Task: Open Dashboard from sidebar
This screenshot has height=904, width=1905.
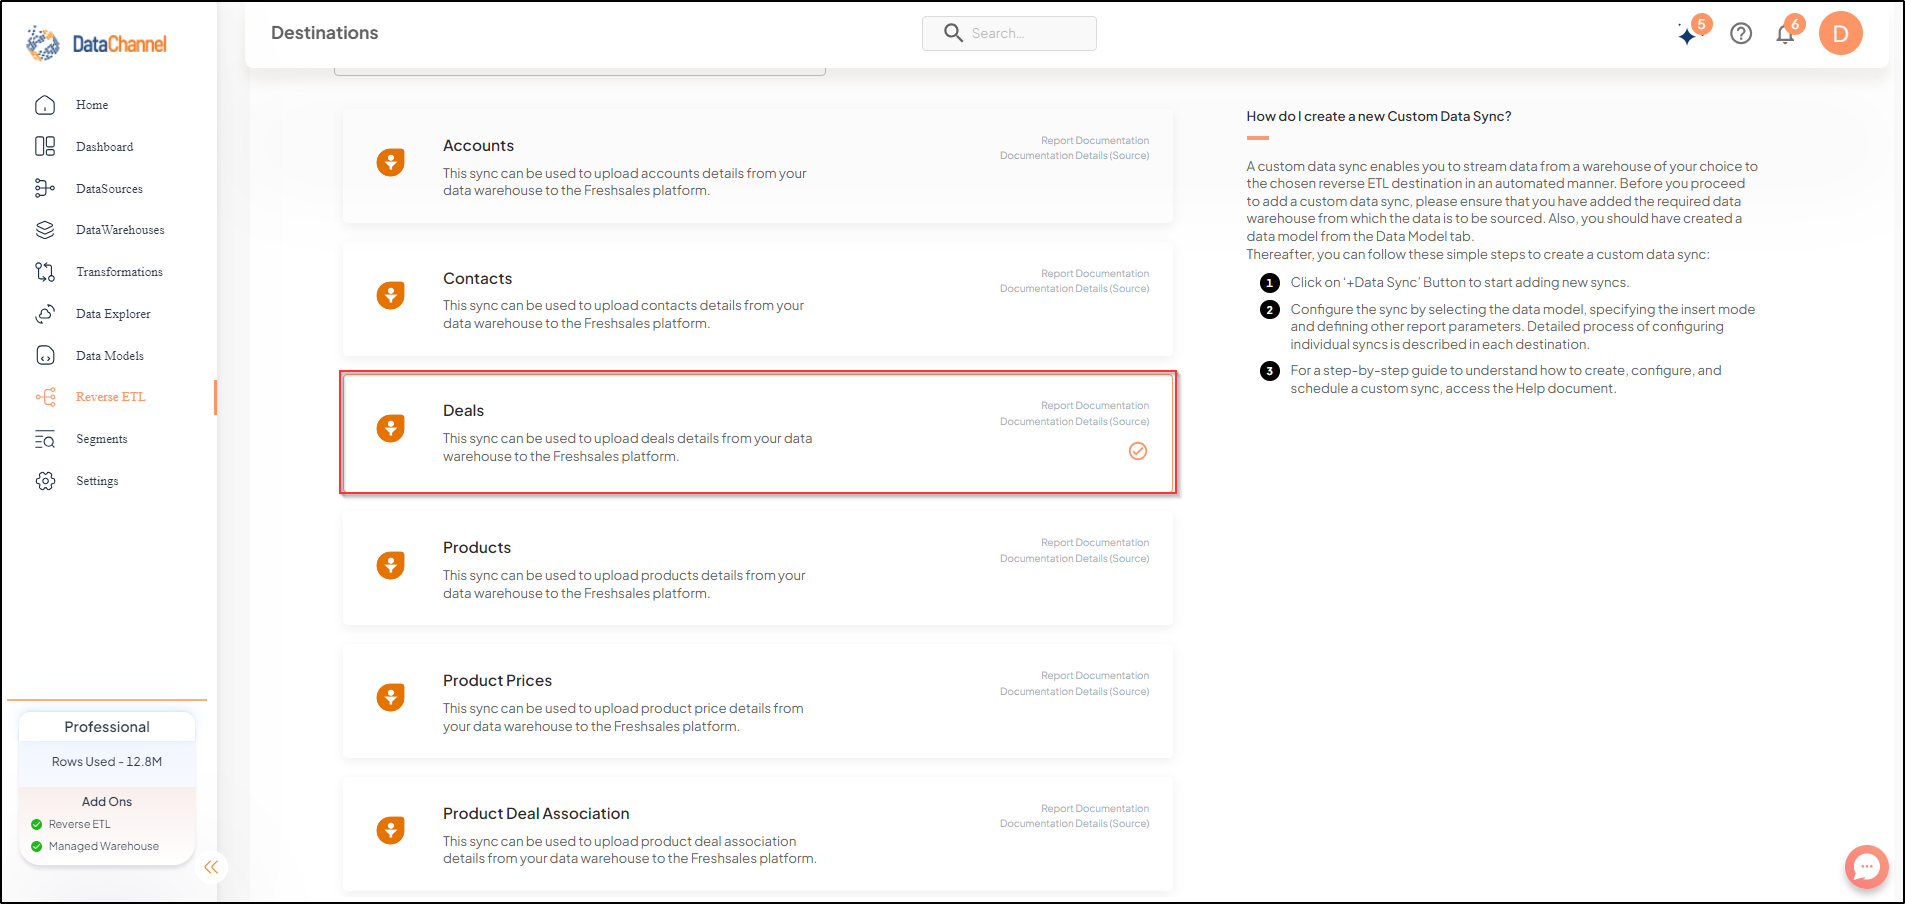Action: (x=105, y=147)
